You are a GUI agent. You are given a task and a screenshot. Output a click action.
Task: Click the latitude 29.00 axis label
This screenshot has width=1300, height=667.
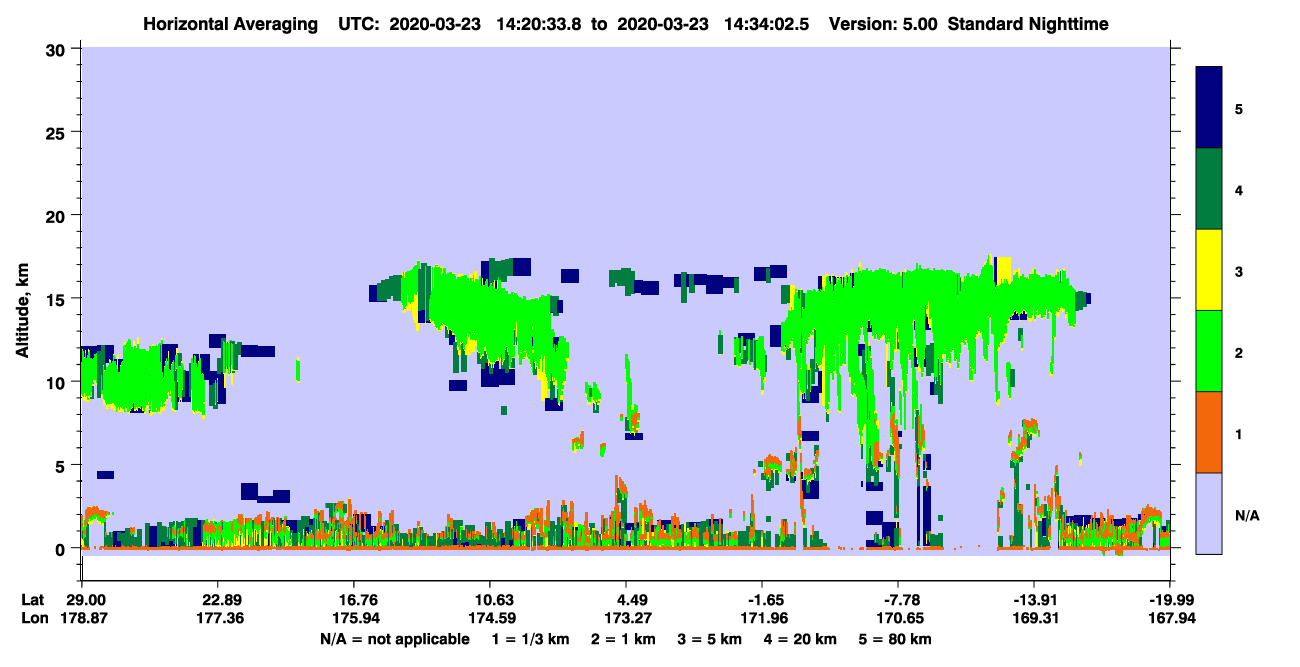(x=87, y=600)
